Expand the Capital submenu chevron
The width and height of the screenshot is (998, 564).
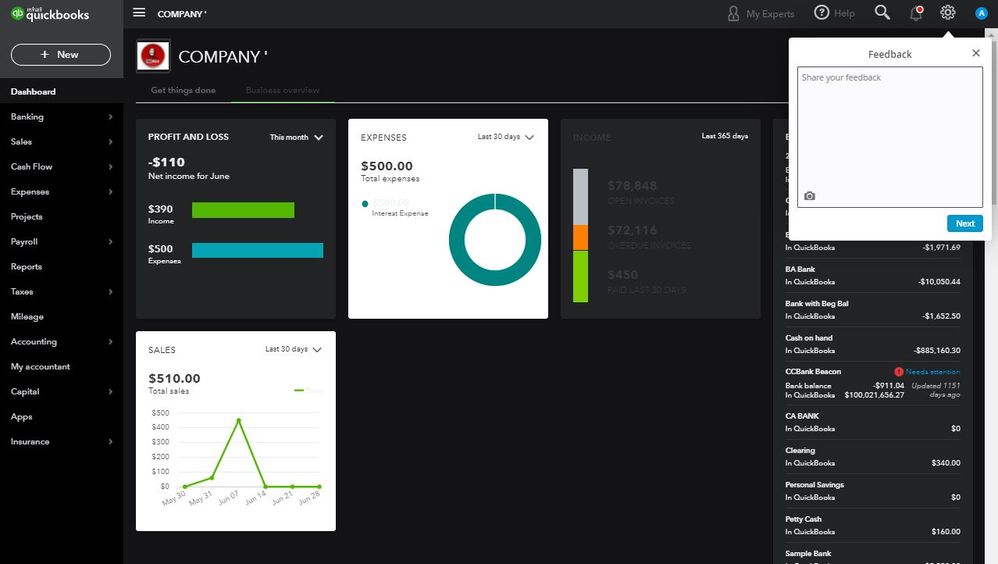[111, 391]
